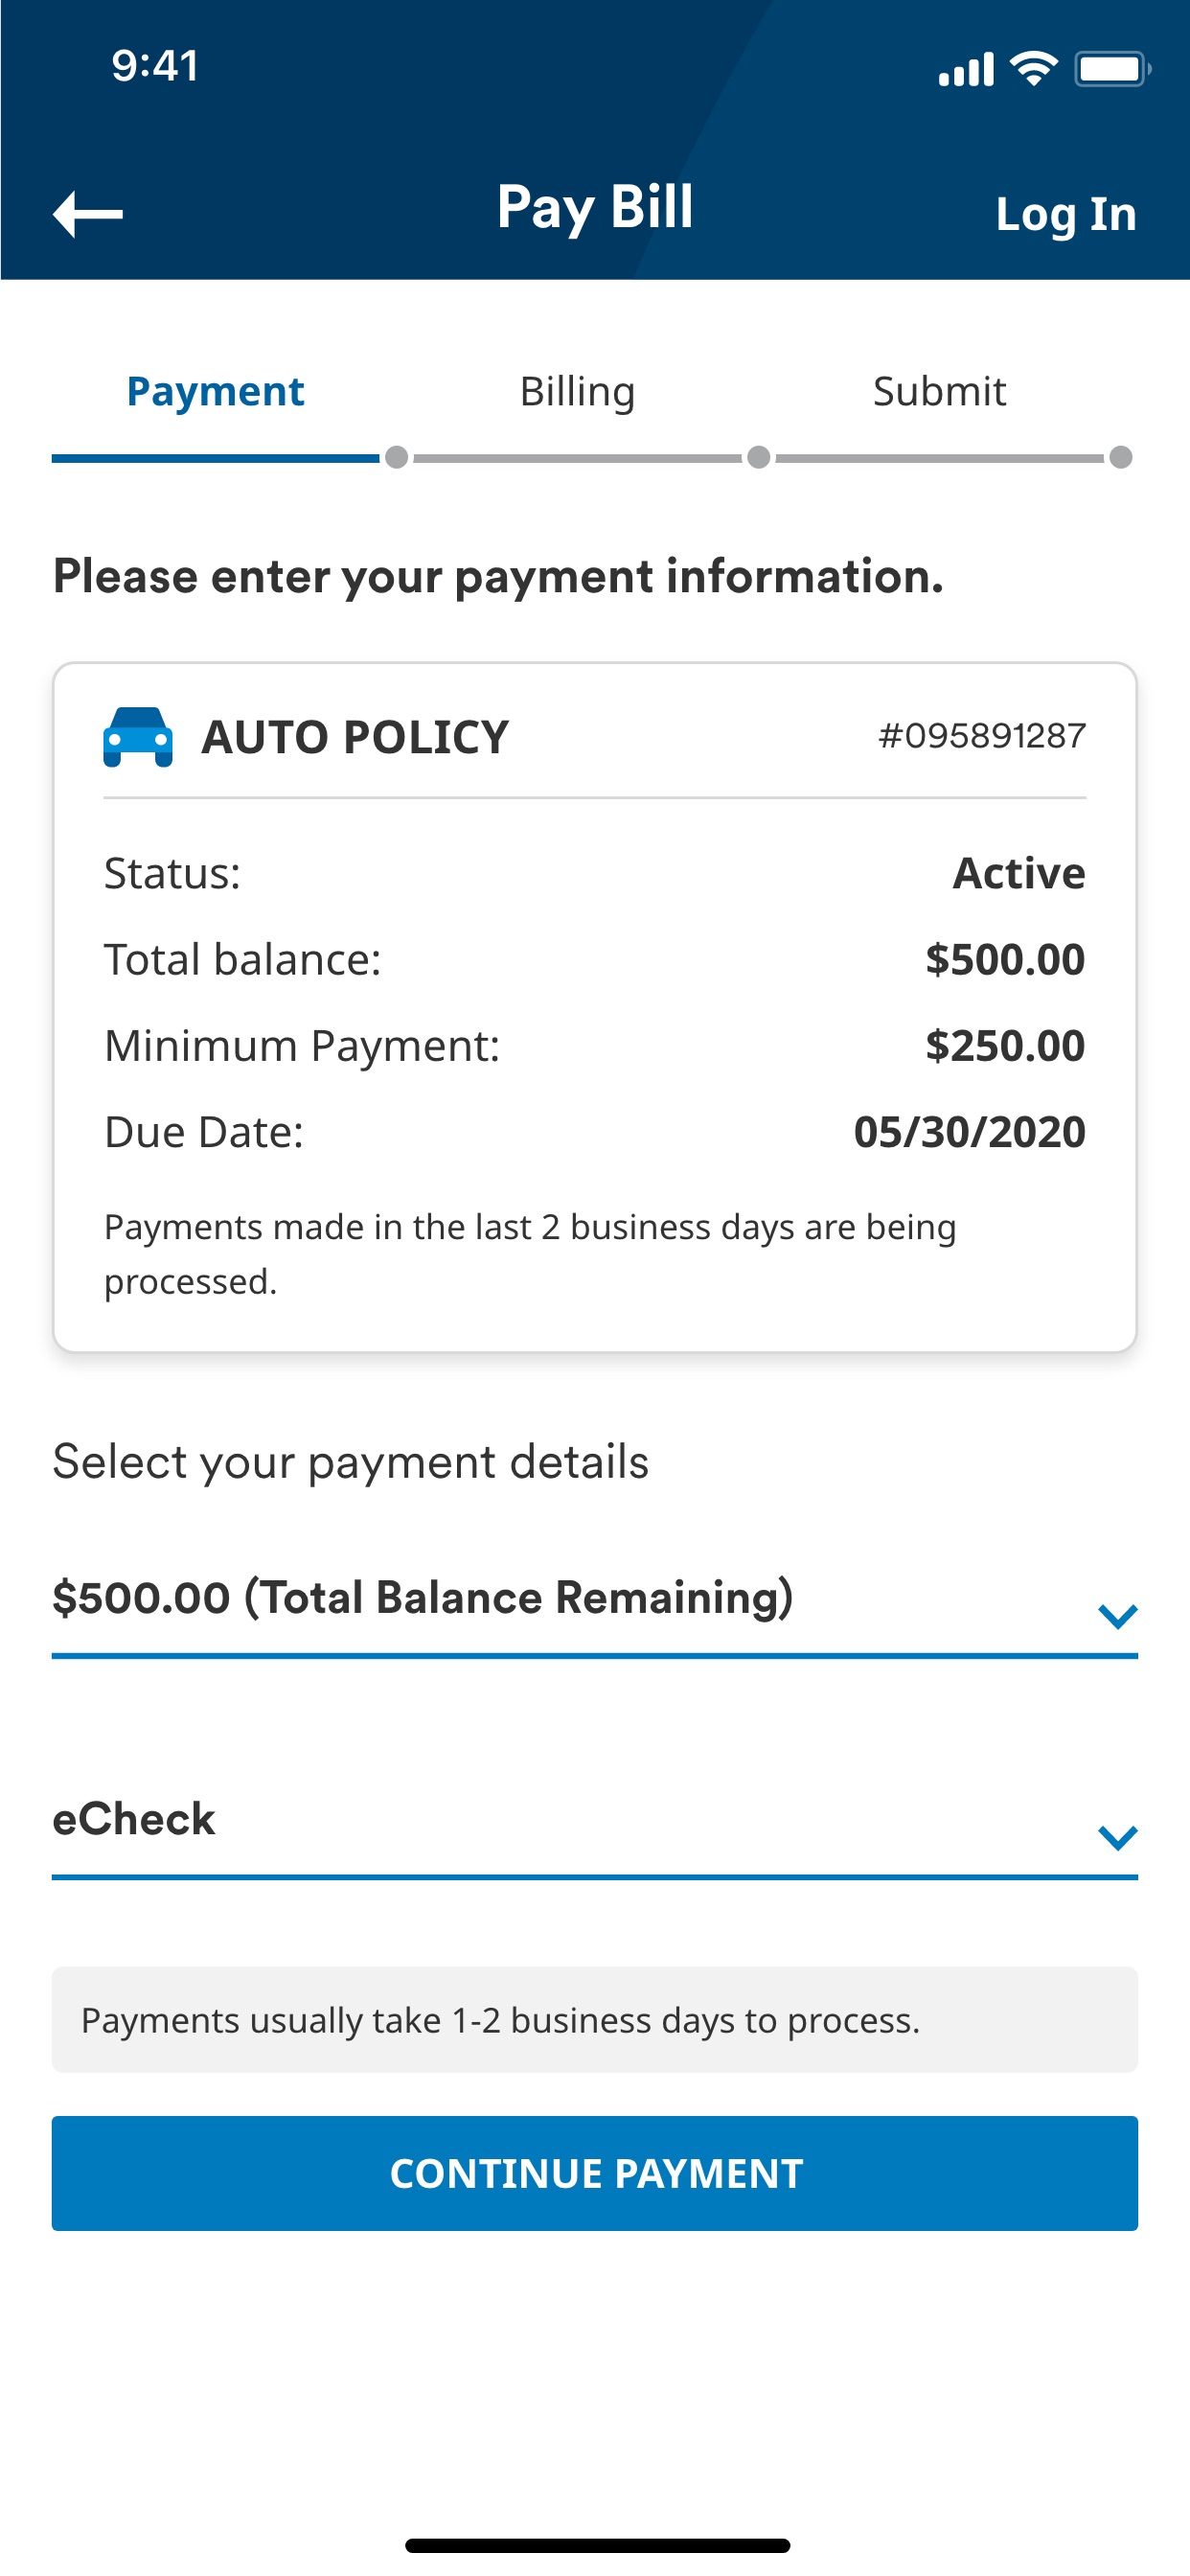This screenshot has width=1190, height=2576.
Task: Tap the cellular signal bars icon
Action: (965, 69)
